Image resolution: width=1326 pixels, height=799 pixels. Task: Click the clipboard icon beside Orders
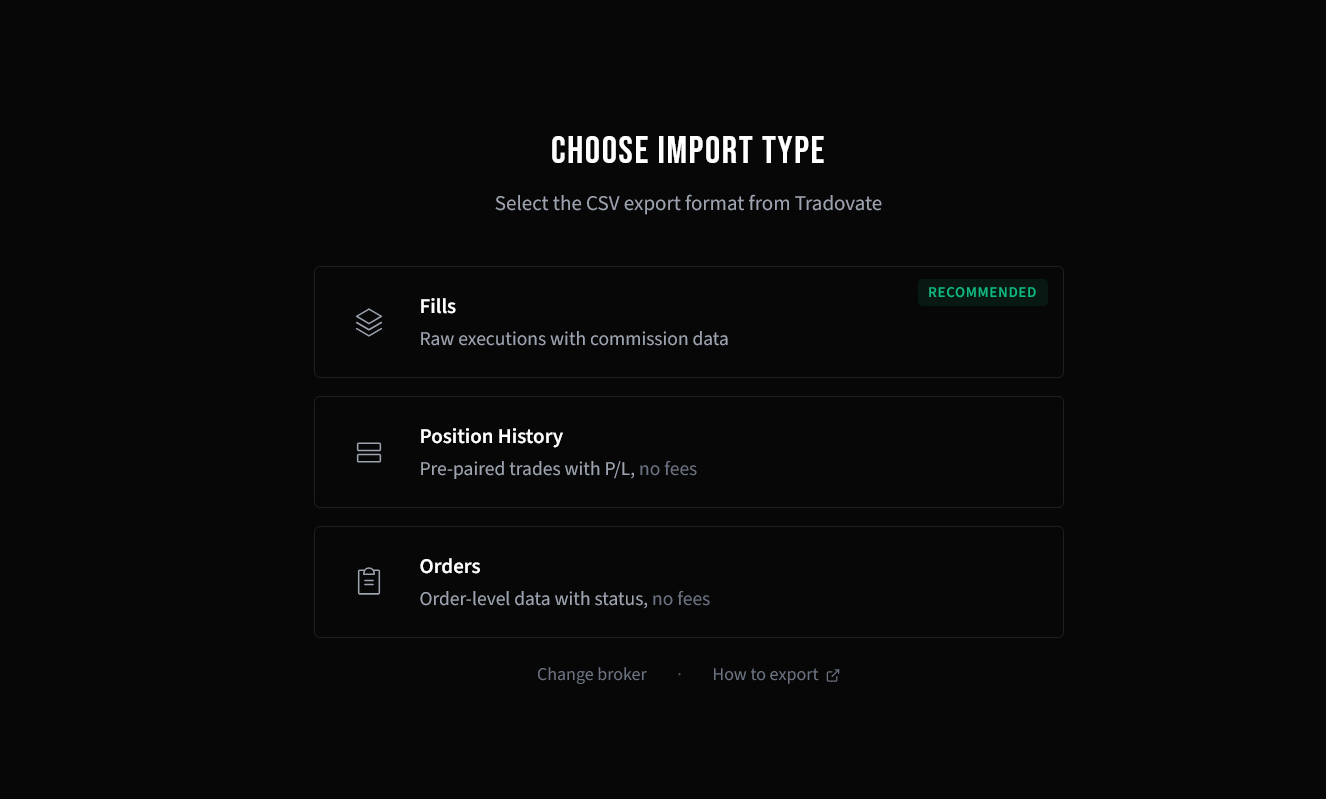[x=369, y=581]
